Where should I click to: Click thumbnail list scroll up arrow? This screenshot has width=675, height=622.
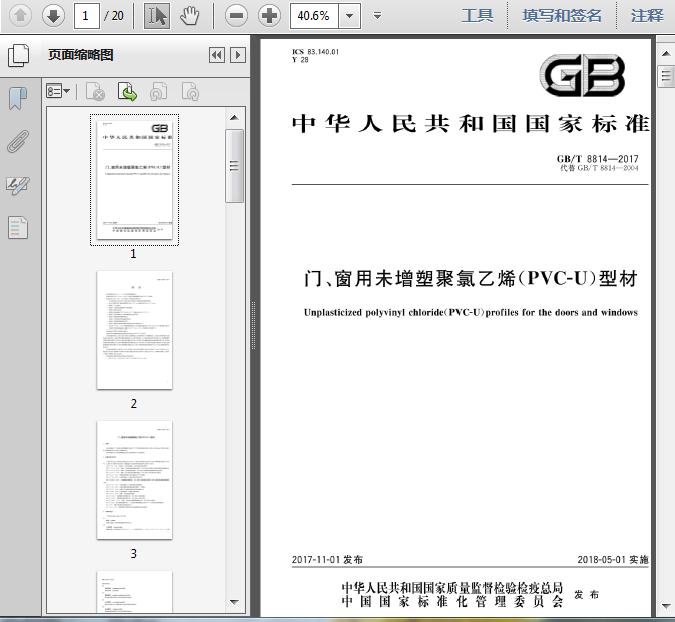pos(234,118)
